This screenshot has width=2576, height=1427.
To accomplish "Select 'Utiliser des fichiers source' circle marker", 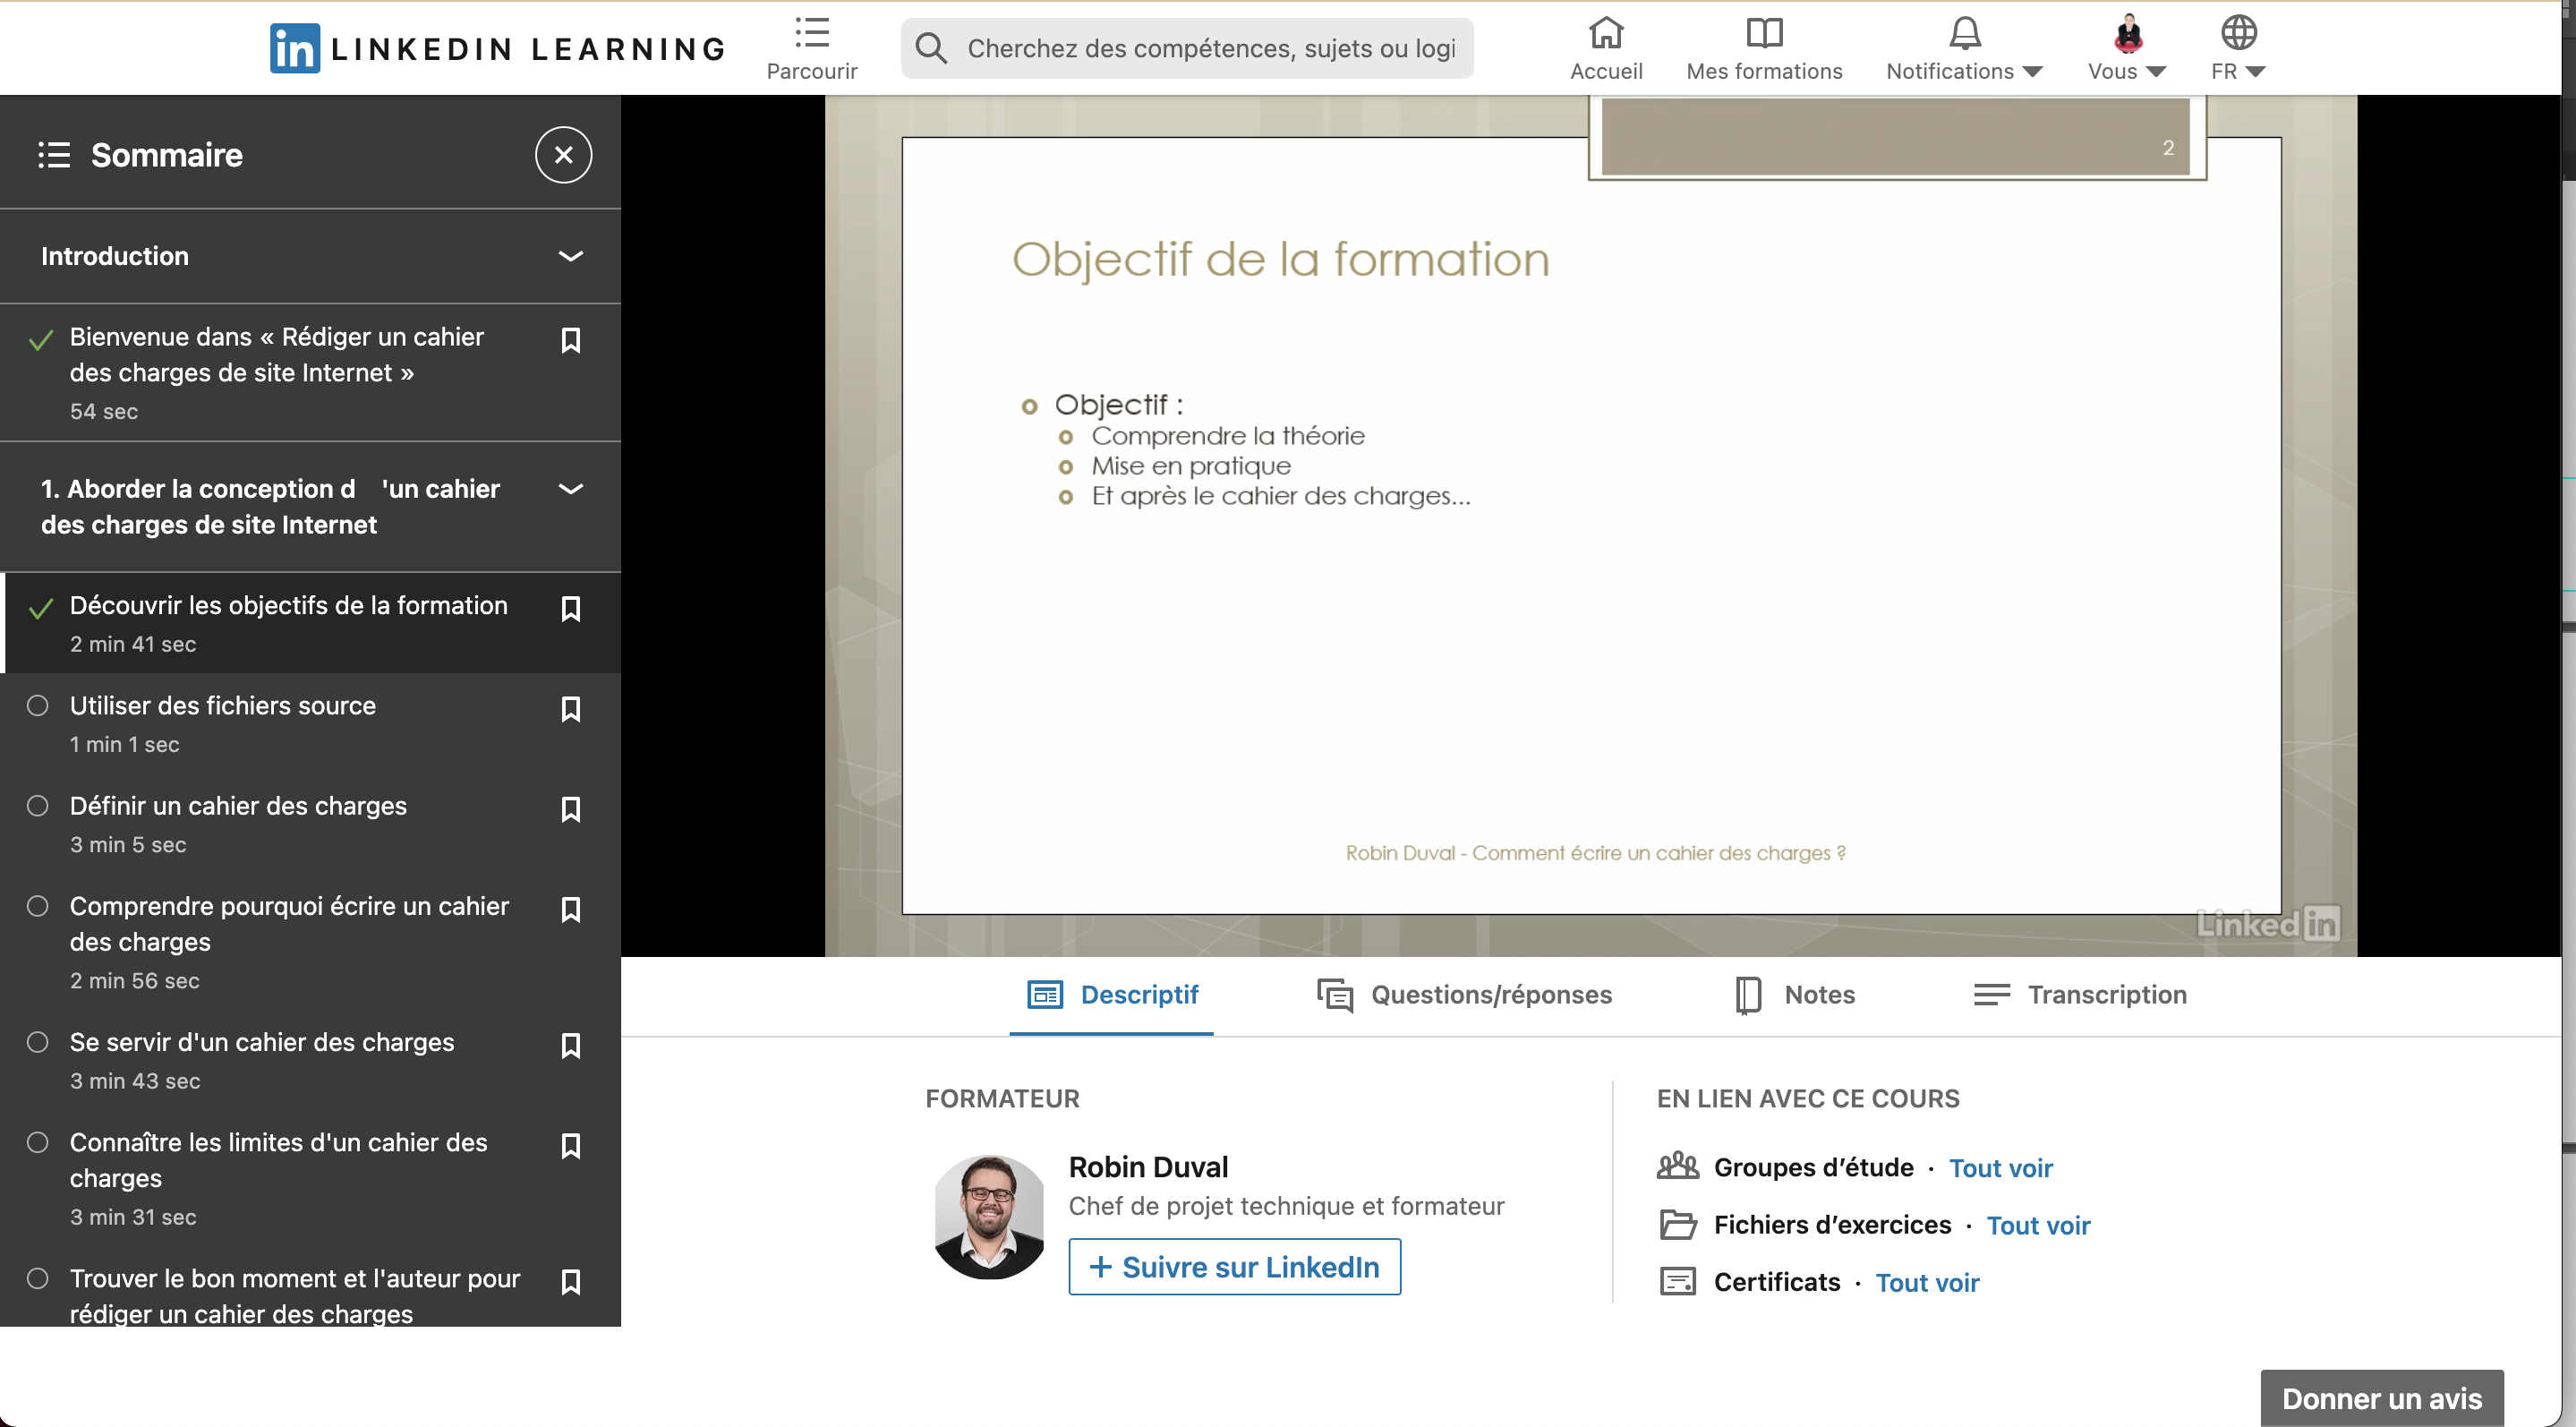I will pyautogui.click(x=38, y=706).
